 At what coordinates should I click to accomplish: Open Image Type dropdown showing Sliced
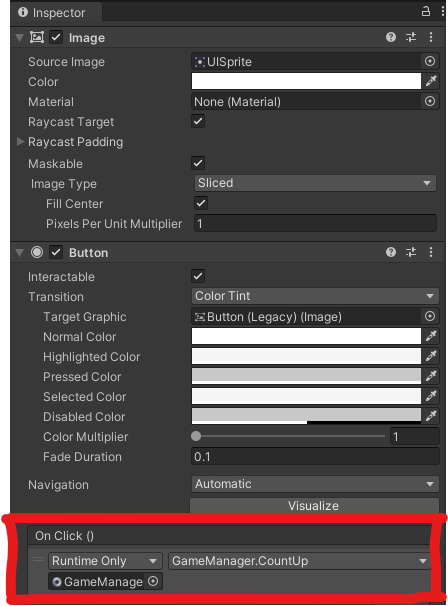315,183
